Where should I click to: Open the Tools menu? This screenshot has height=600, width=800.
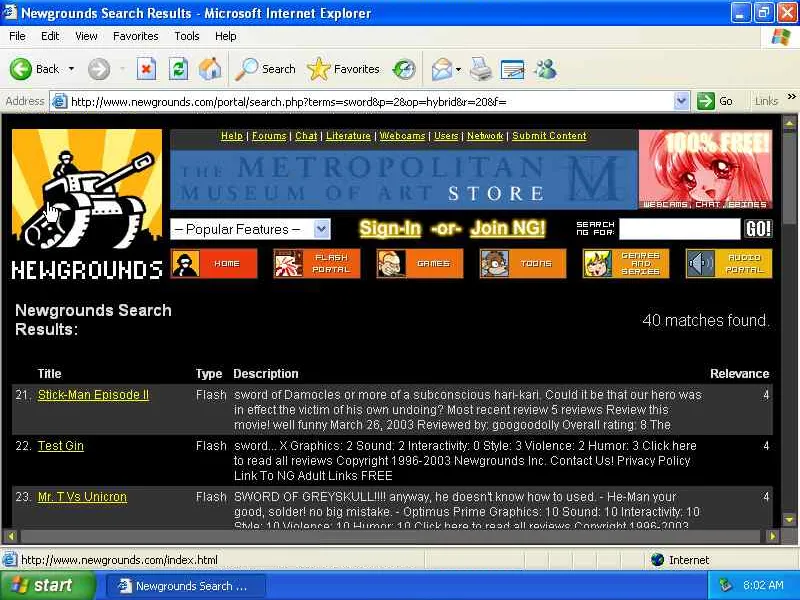pyautogui.click(x=187, y=36)
